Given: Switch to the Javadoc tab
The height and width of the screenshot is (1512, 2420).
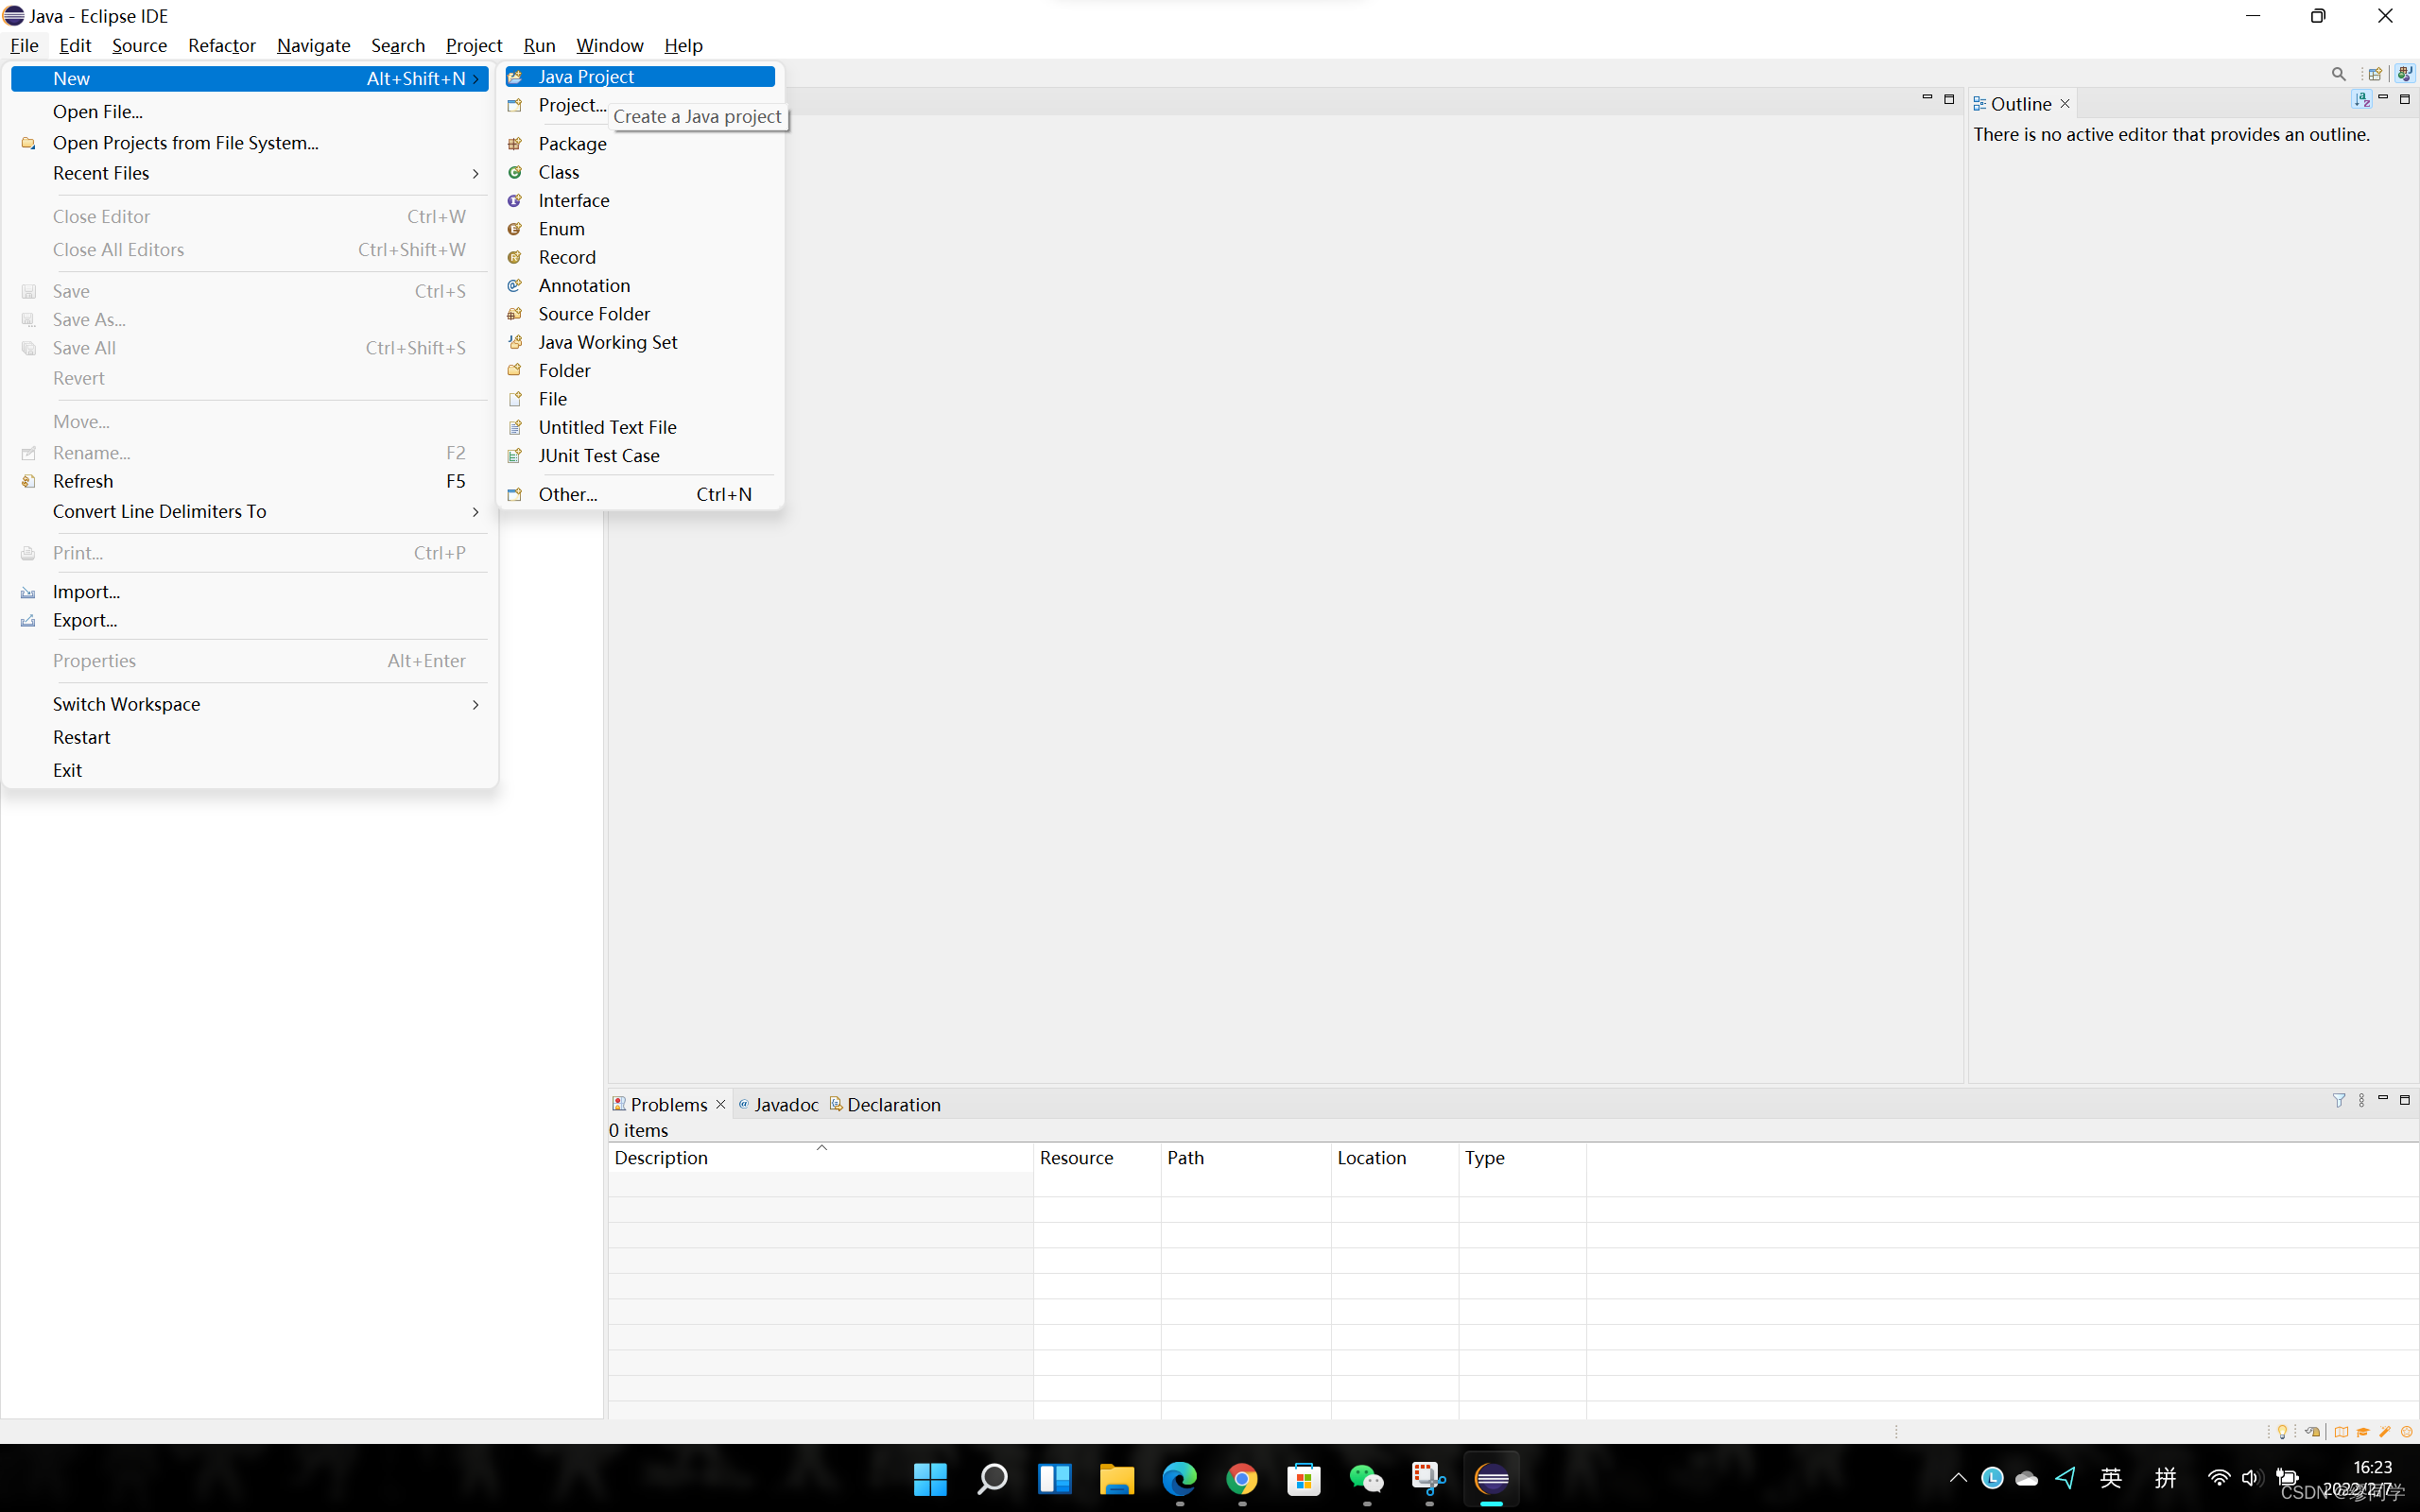Looking at the screenshot, I should pos(778,1104).
